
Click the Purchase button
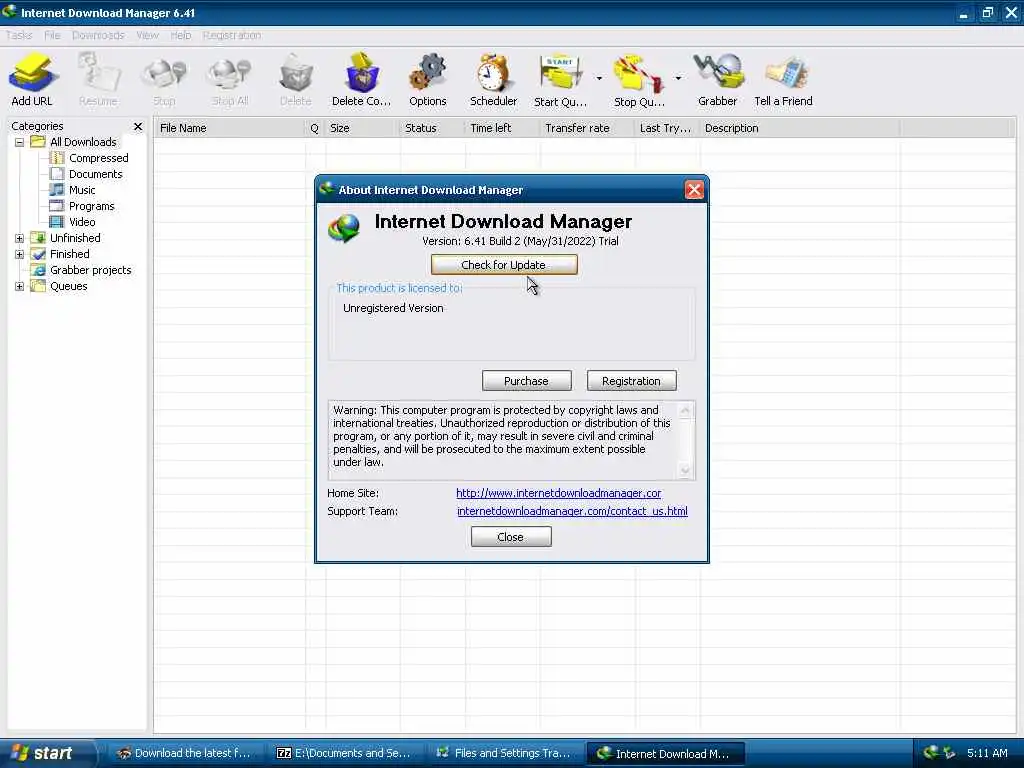click(526, 381)
